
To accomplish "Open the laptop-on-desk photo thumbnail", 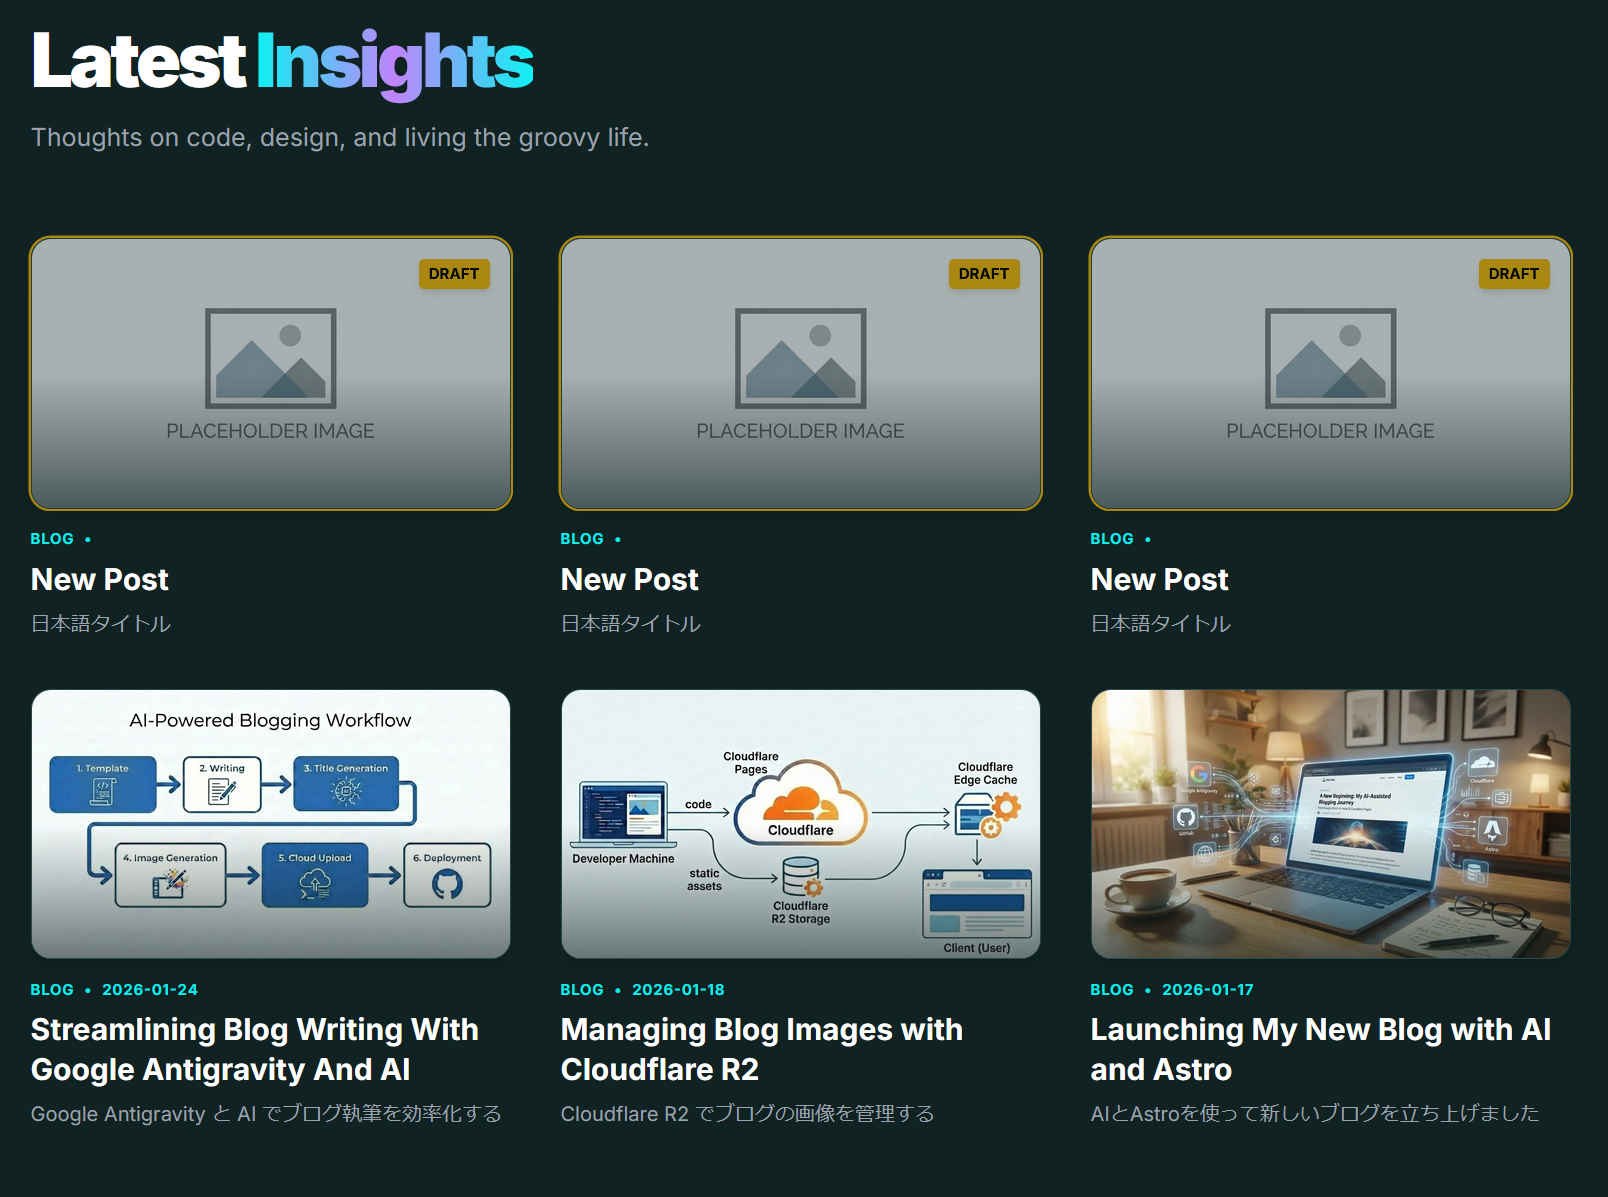I will tap(1330, 823).
